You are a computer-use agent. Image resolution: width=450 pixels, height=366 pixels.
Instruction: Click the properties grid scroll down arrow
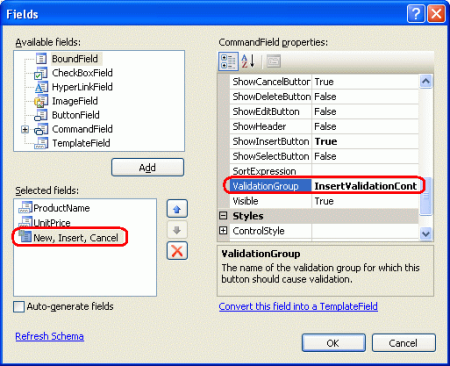click(x=426, y=234)
